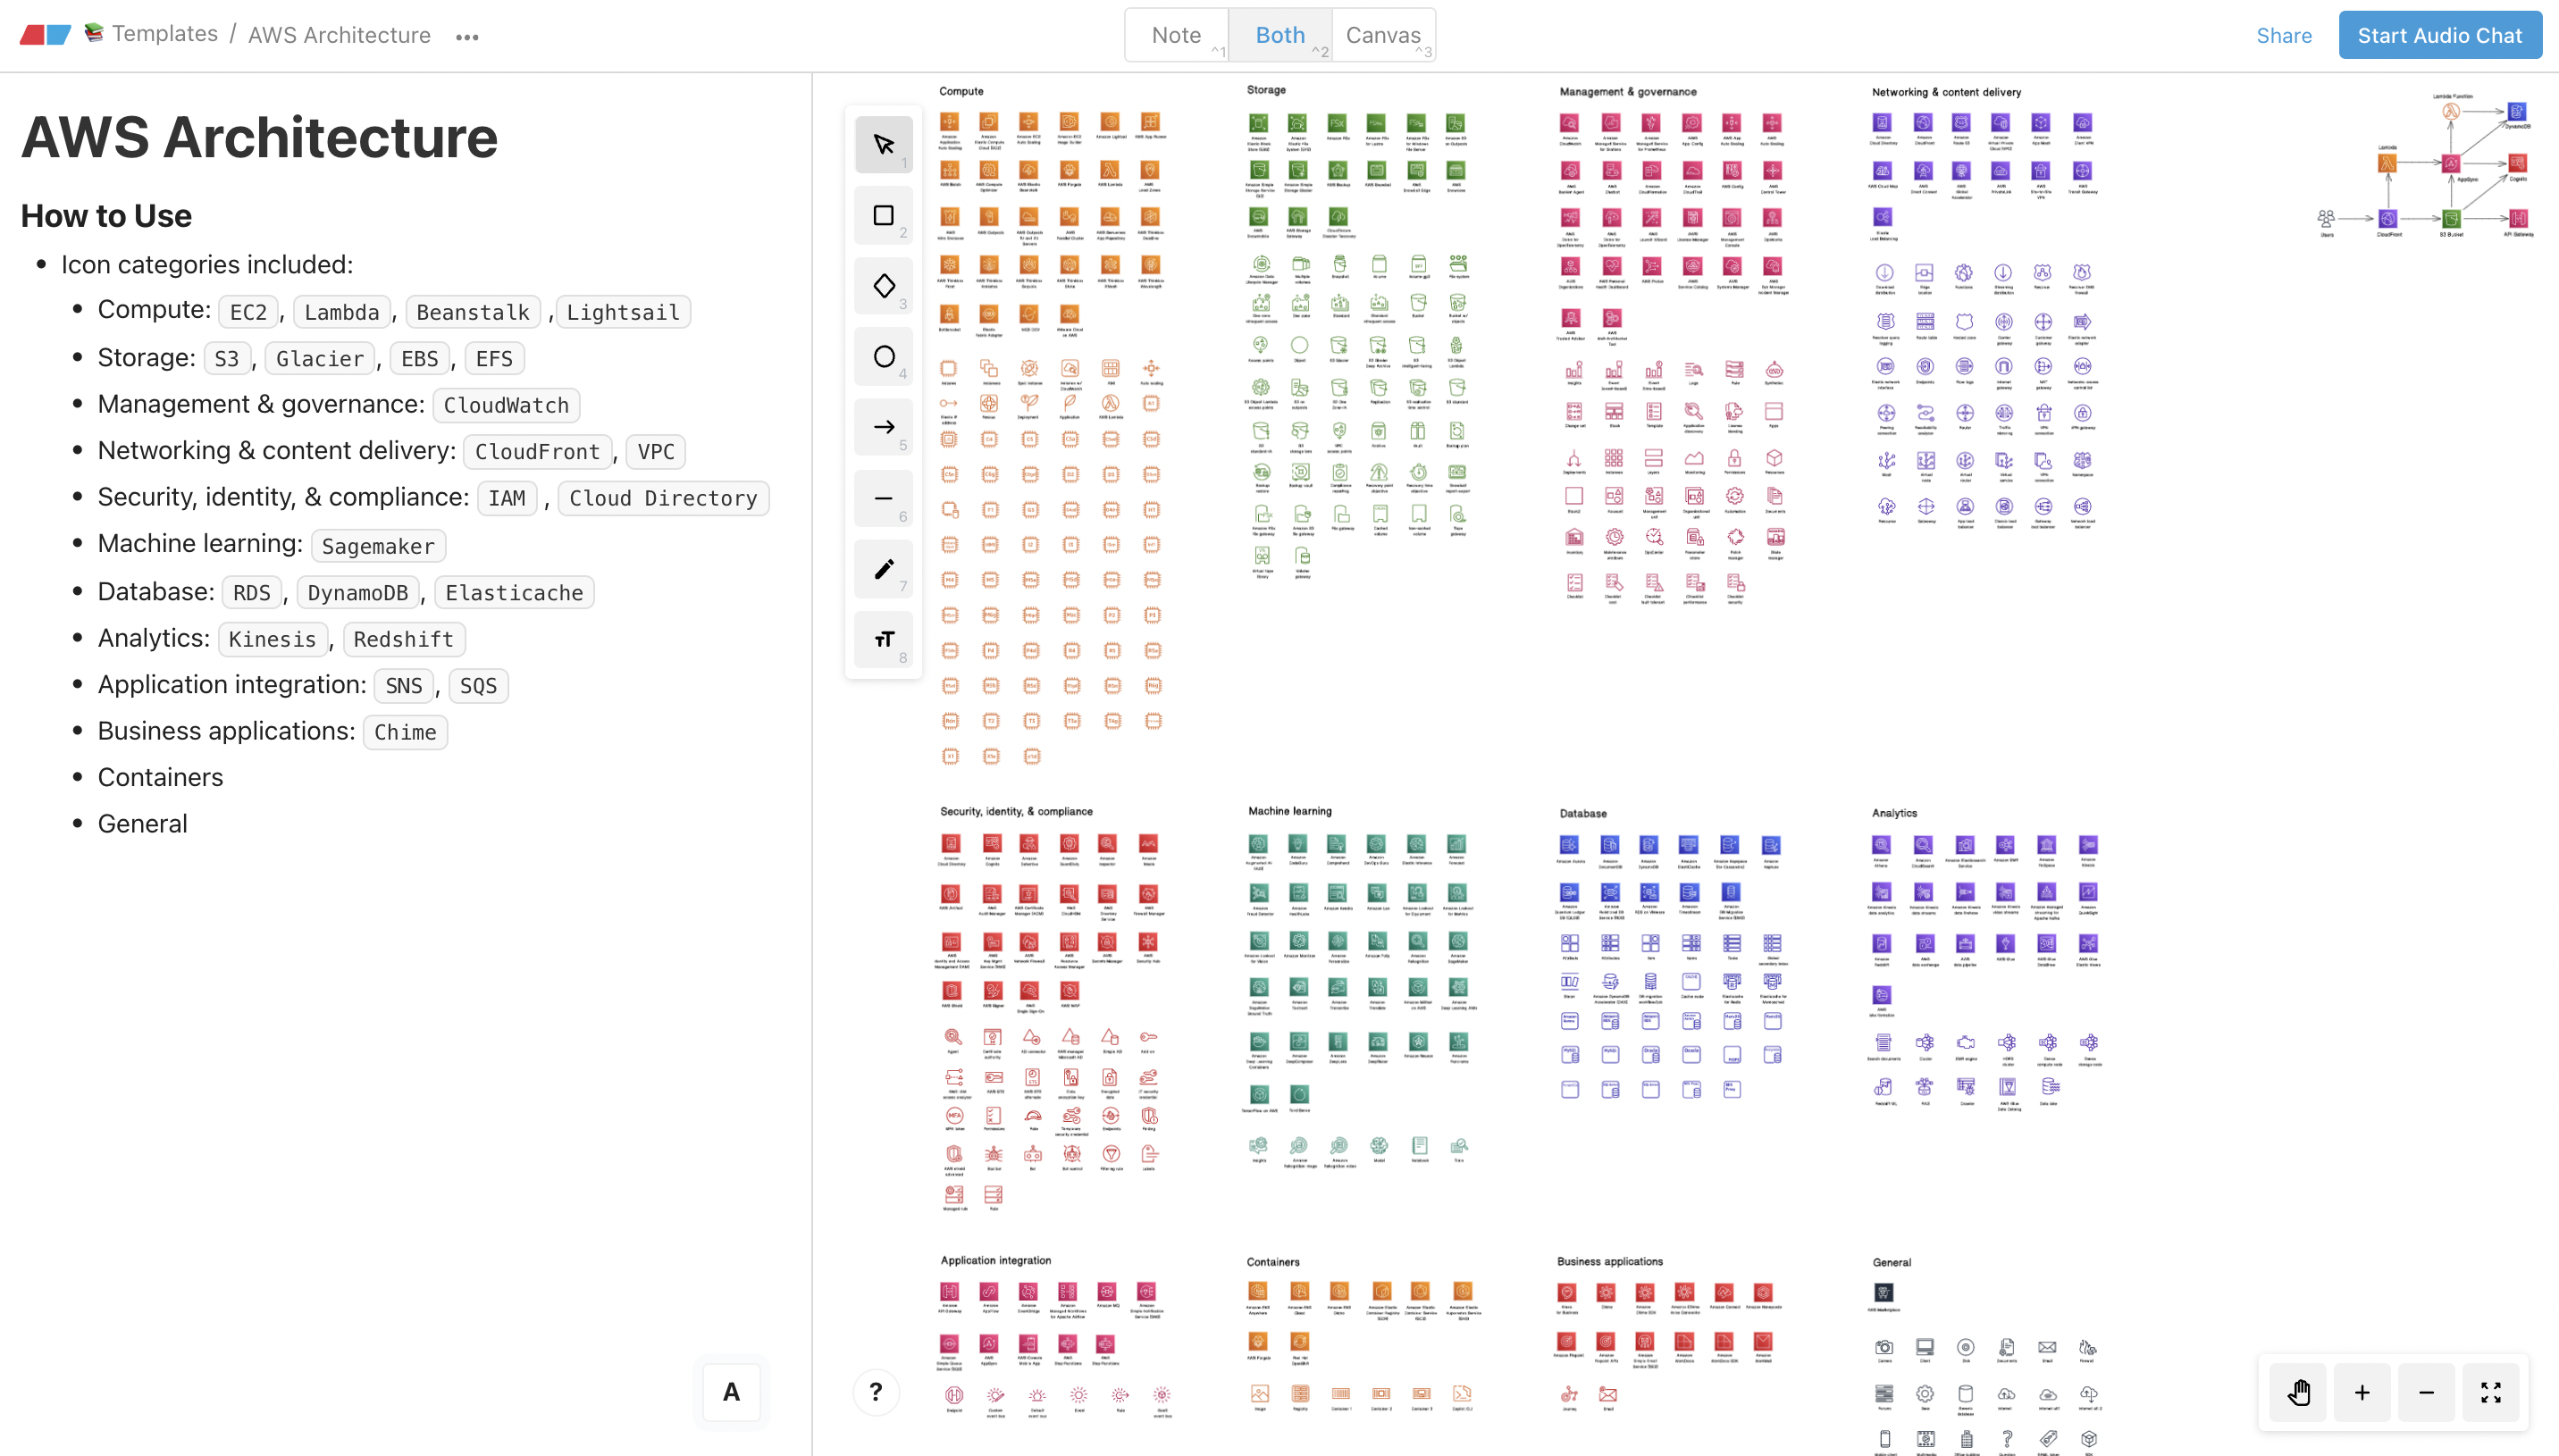Viewport: 2559px width, 1456px height.
Task: Enter fullscreen canvas mode
Action: coord(2491,1391)
